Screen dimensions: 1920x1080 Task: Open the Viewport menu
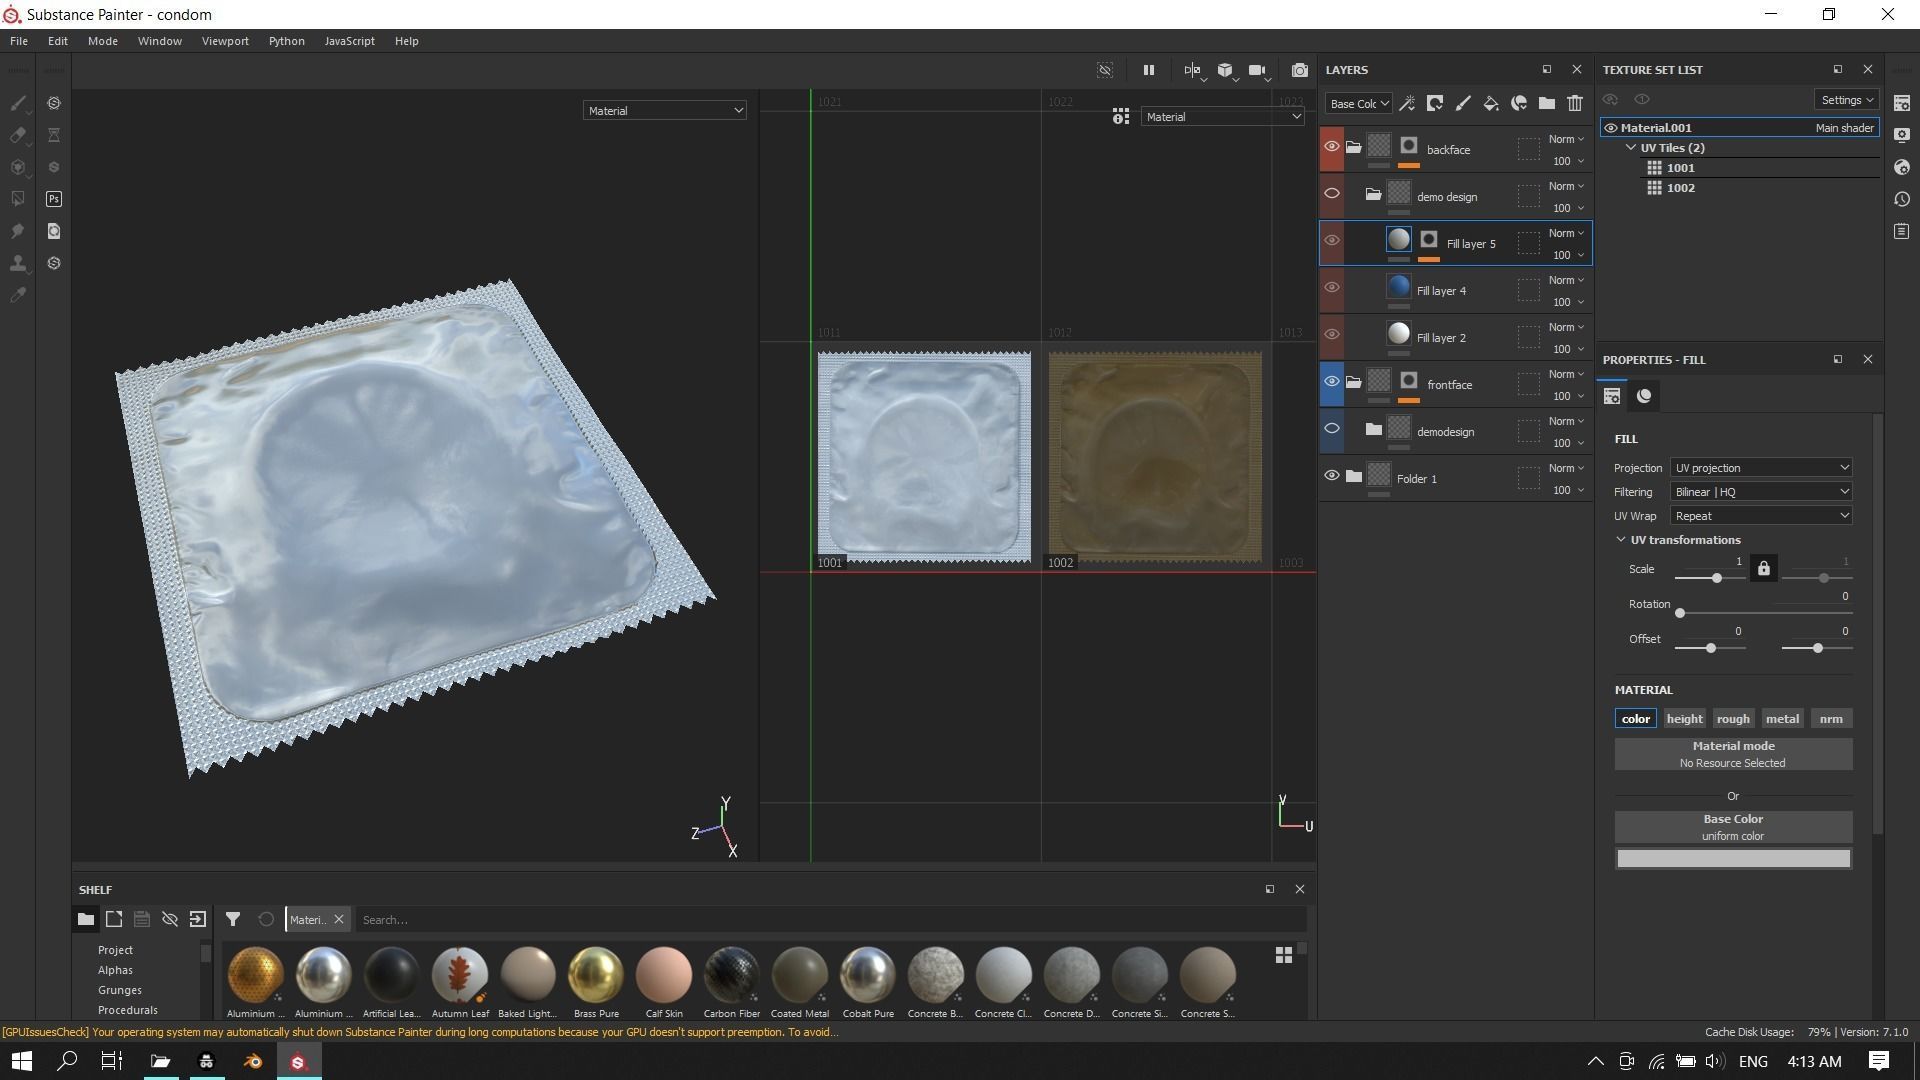click(224, 41)
